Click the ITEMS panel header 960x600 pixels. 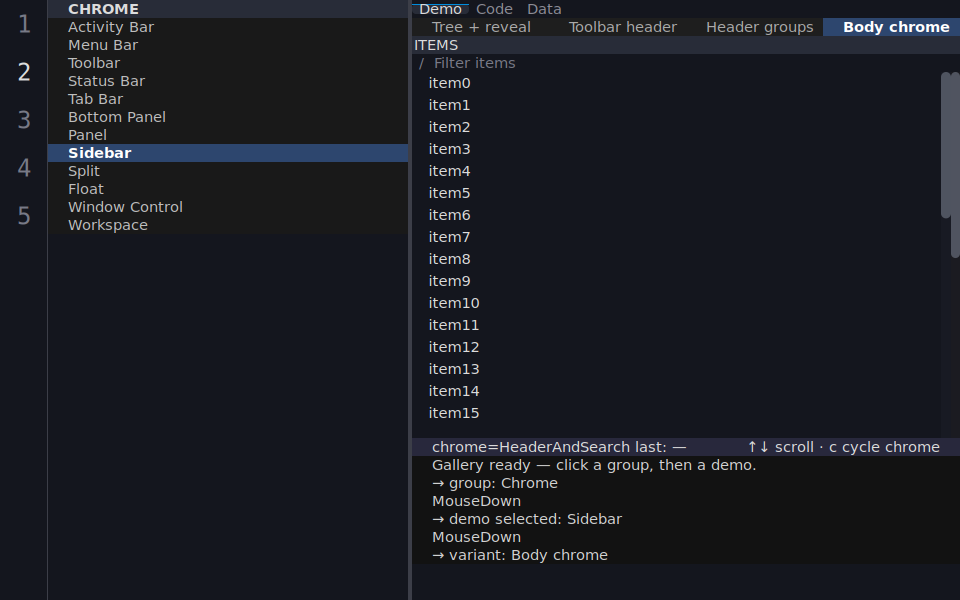tap(686, 45)
